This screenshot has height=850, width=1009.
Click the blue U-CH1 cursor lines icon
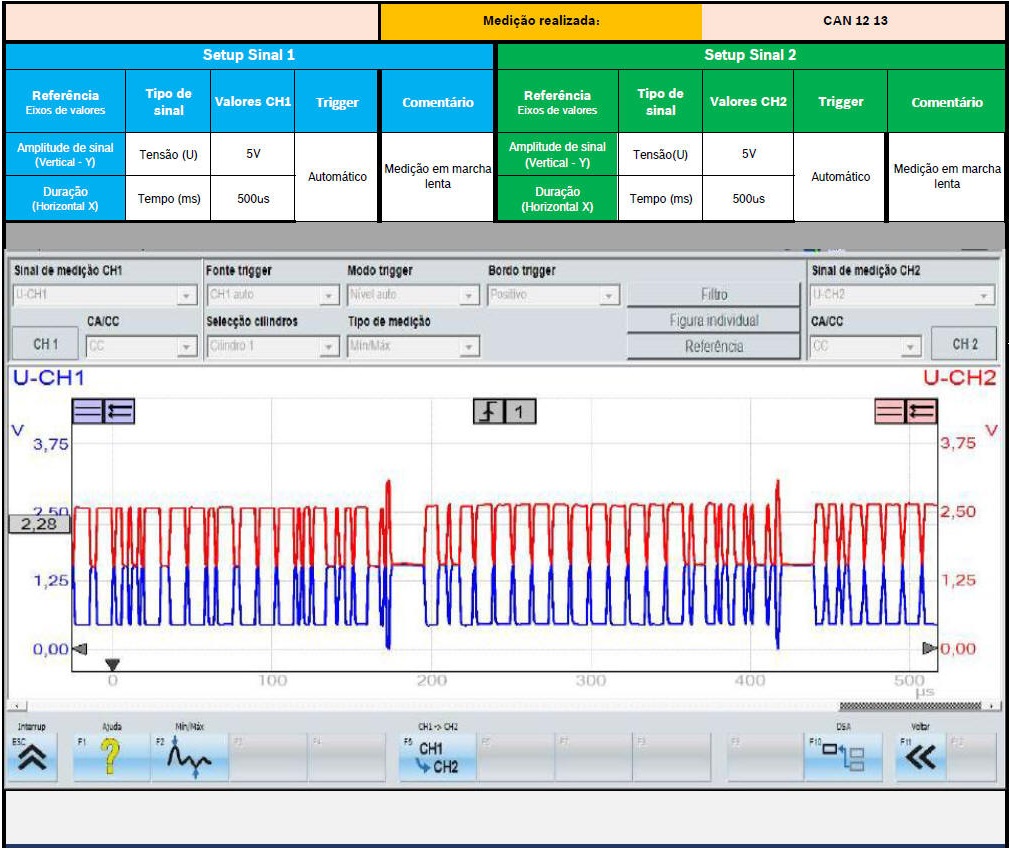(87, 411)
